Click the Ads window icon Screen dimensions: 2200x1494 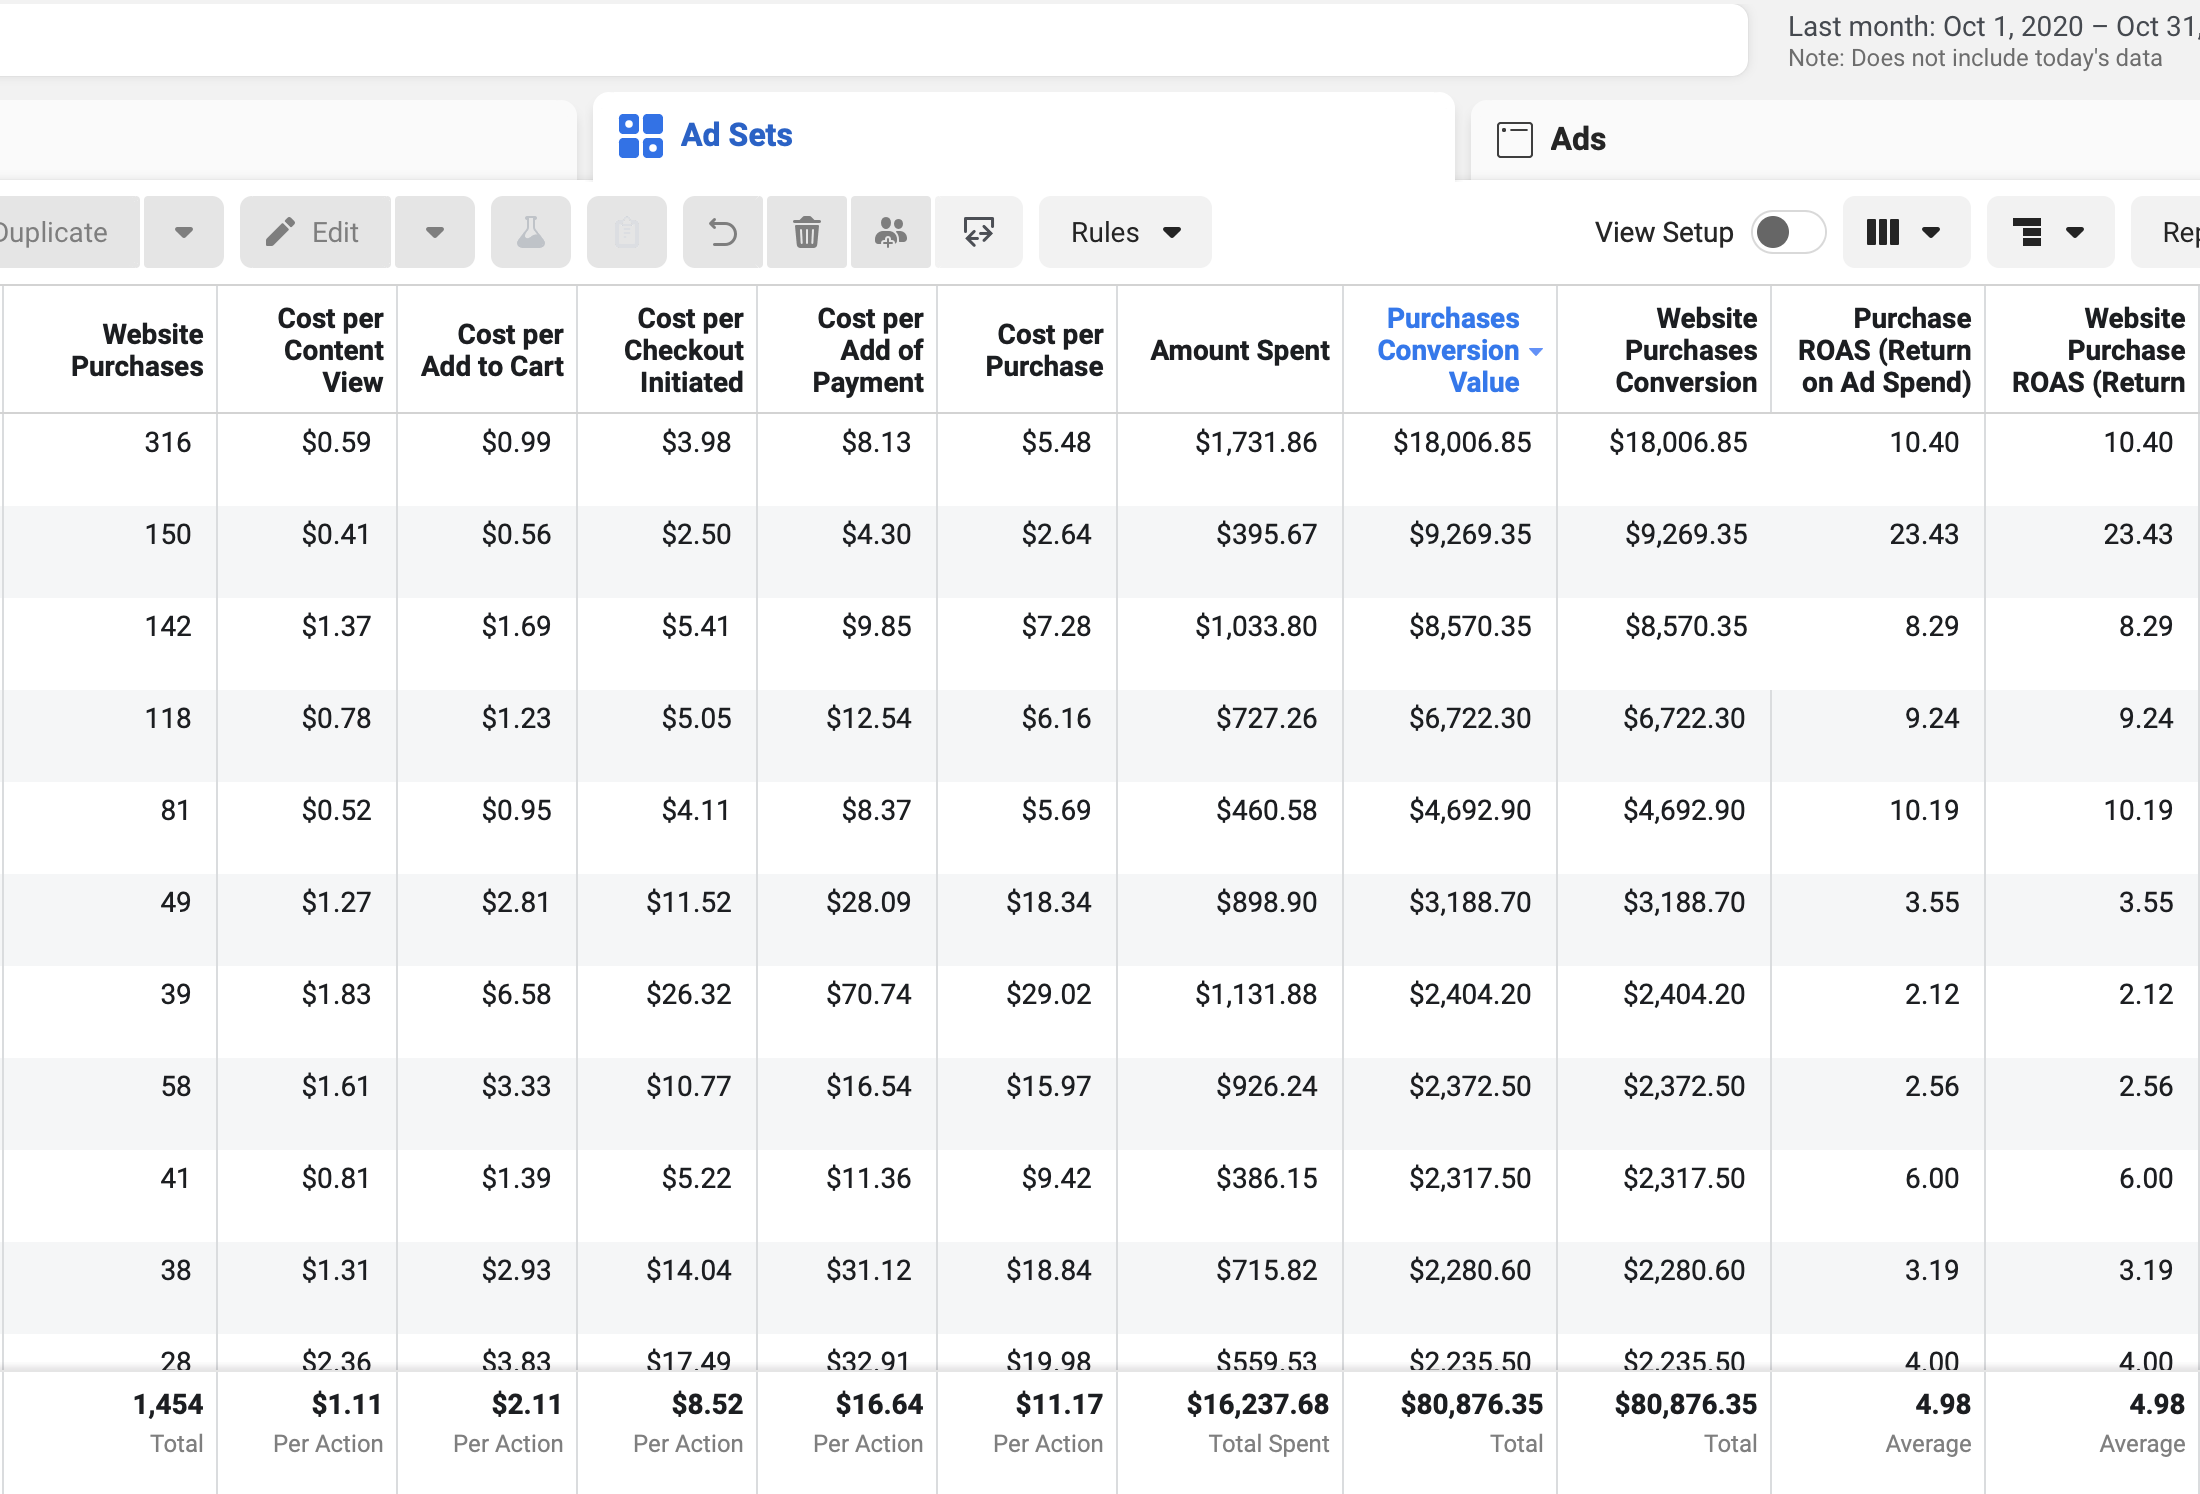click(x=1514, y=139)
